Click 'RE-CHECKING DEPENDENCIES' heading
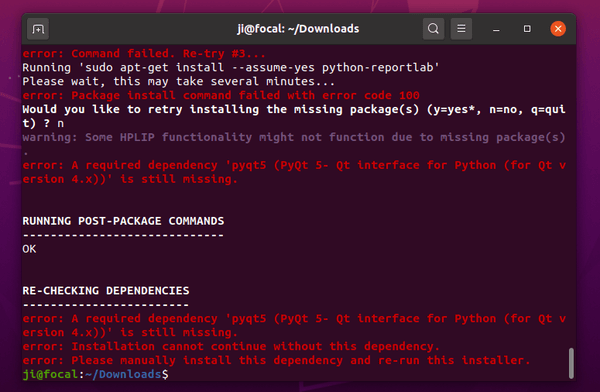600x392 pixels. (x=106, y=291)
